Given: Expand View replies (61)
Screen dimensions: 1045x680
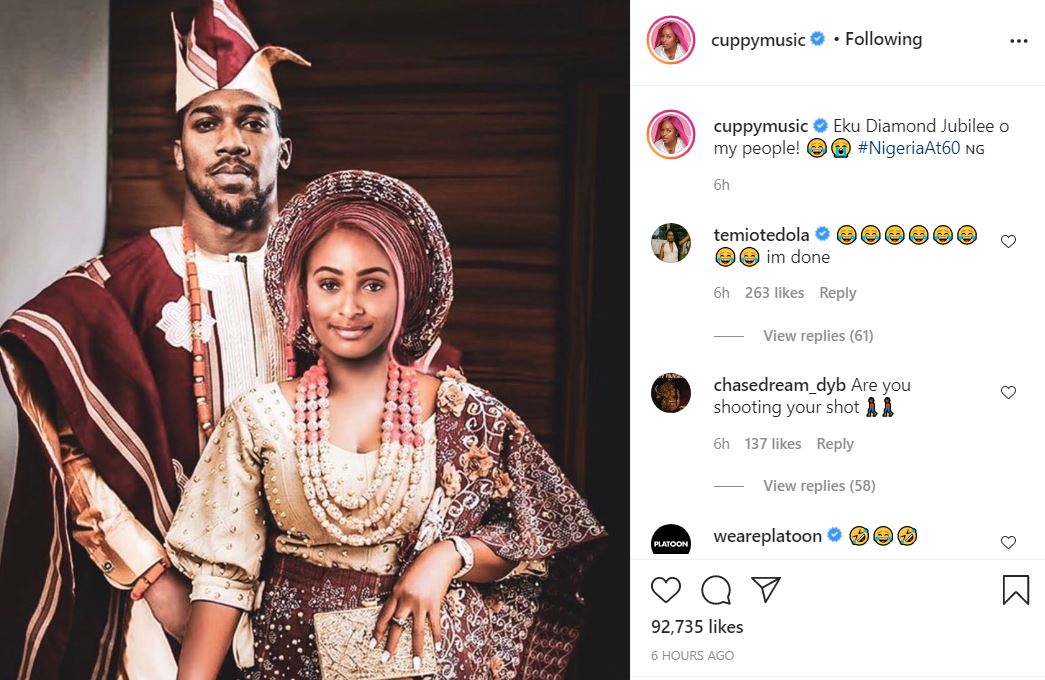Looking at the screenshot, I should [x=817, y=336].
